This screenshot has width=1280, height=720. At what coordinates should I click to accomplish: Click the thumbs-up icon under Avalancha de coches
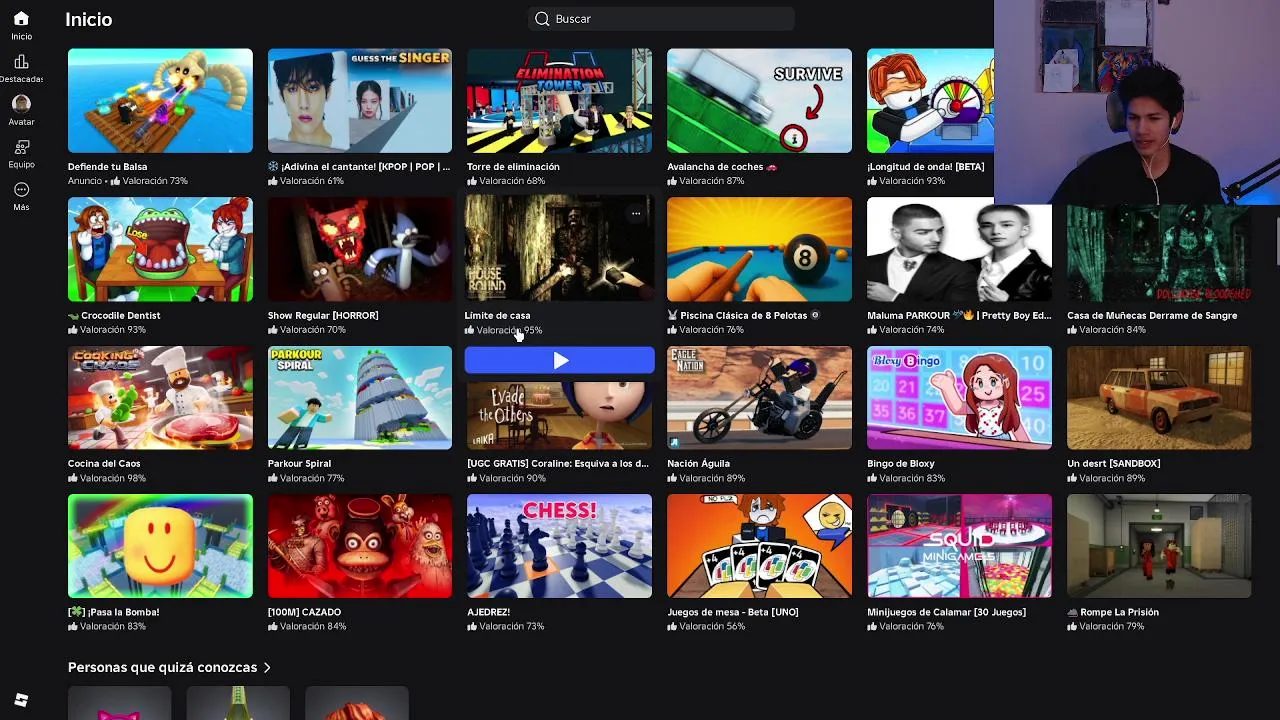point(672,181)
